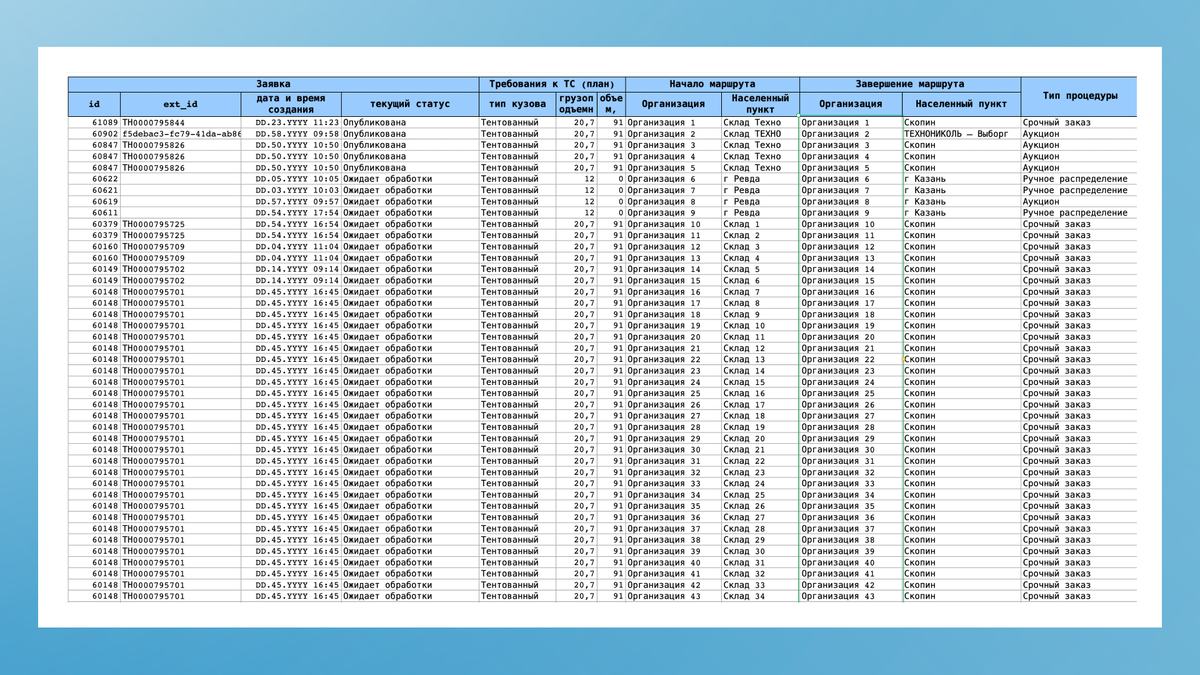The height and width of the screenshot is (675, 1200).
Task: Select the "Склад 34" cell
Action: point(760,596)
